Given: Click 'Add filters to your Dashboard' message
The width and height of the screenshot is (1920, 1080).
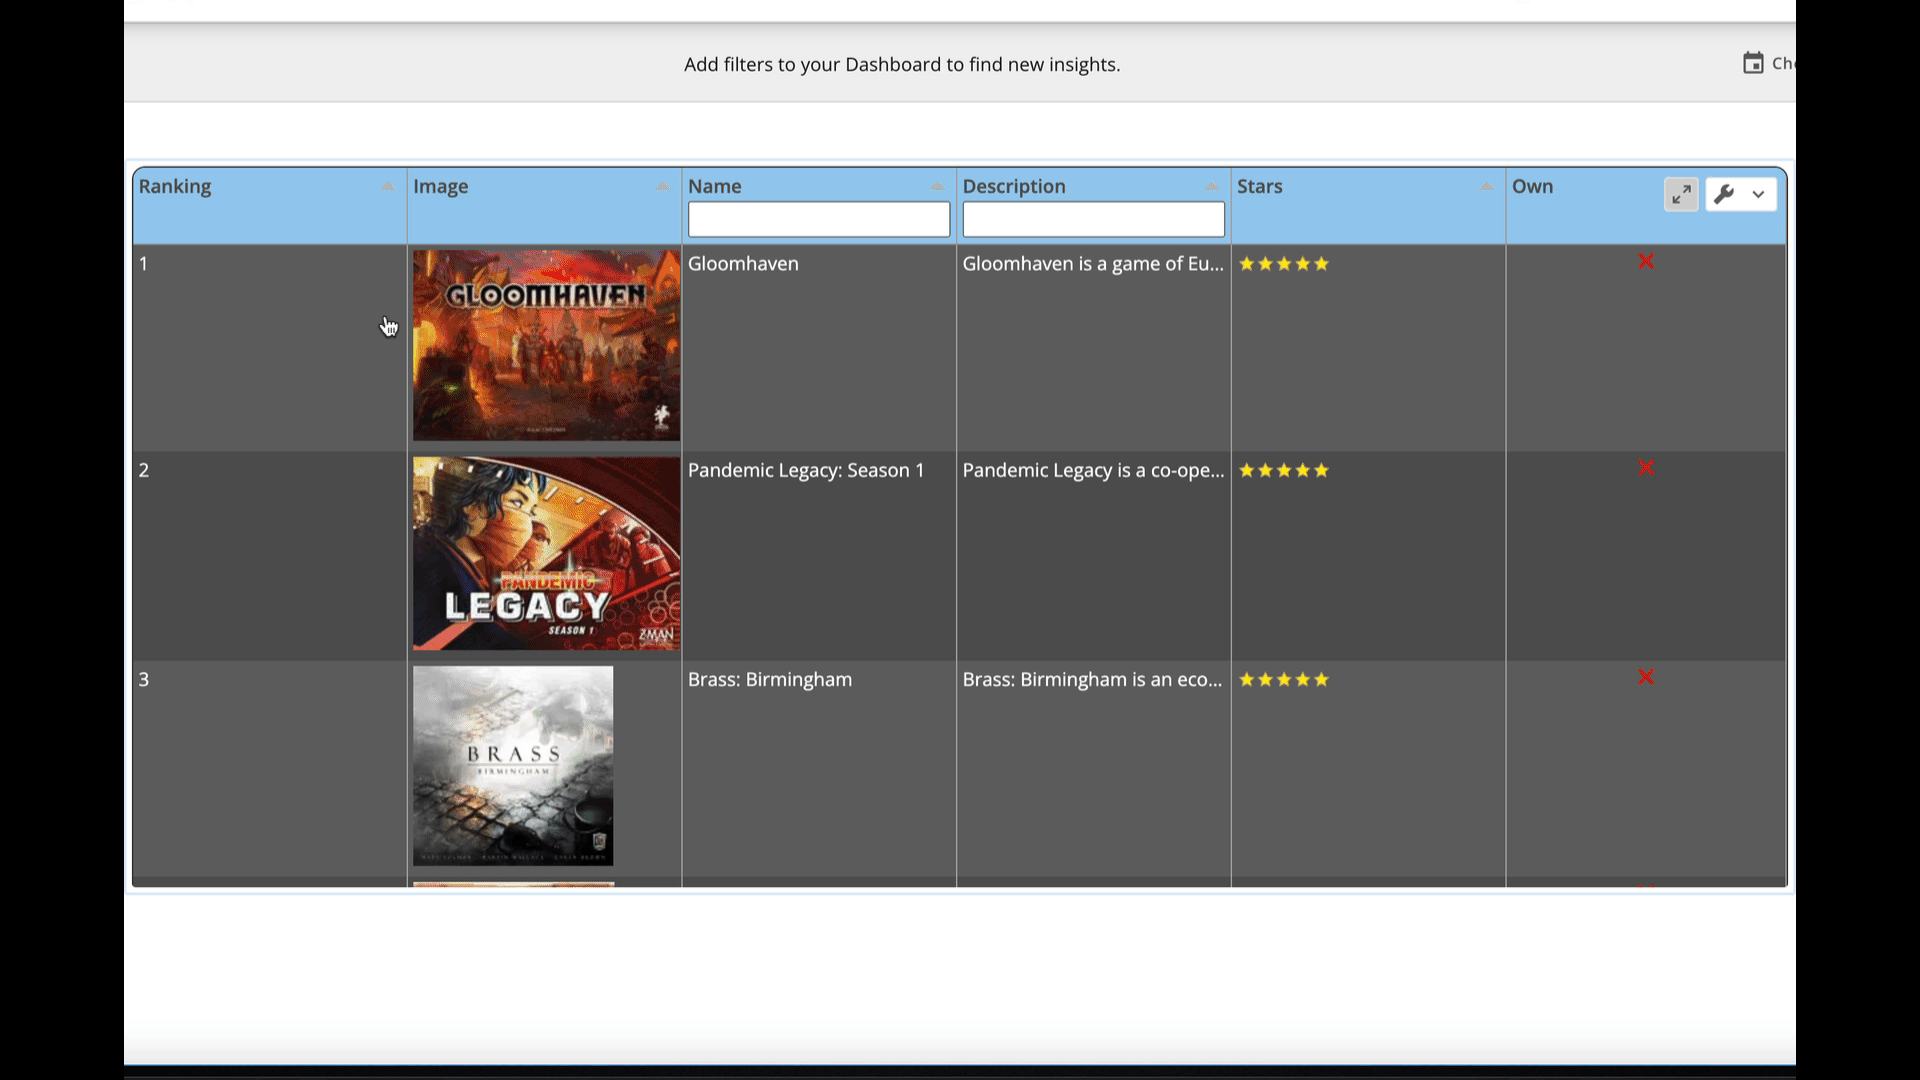Looking at the screenshot, I should [902, 64].
